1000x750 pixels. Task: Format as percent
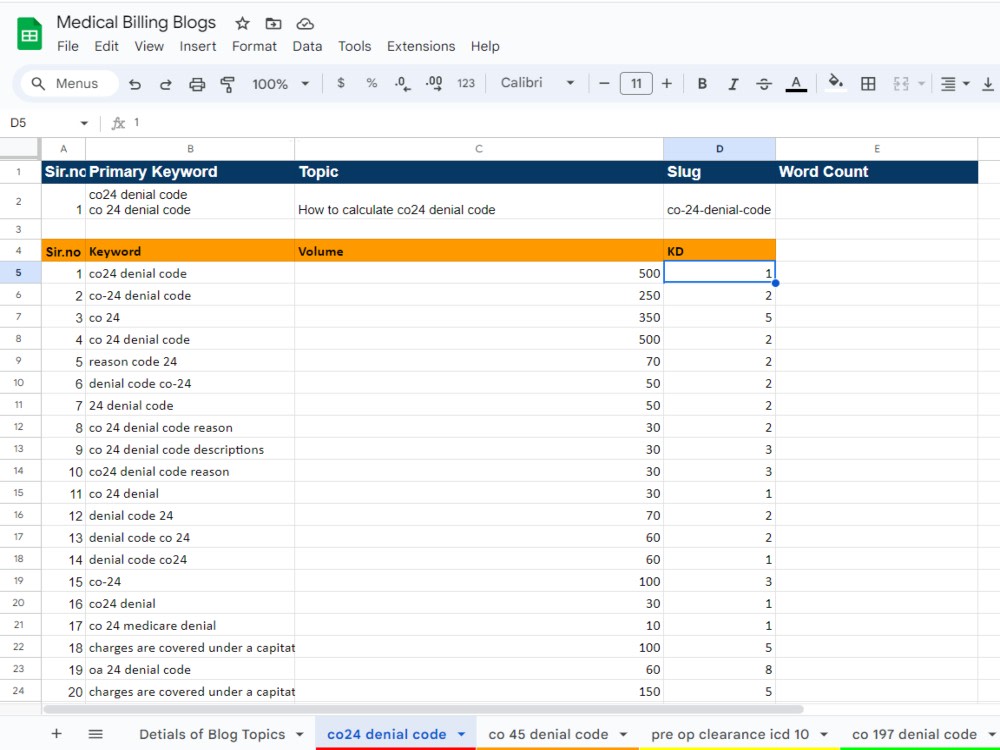tap(372, 83)
